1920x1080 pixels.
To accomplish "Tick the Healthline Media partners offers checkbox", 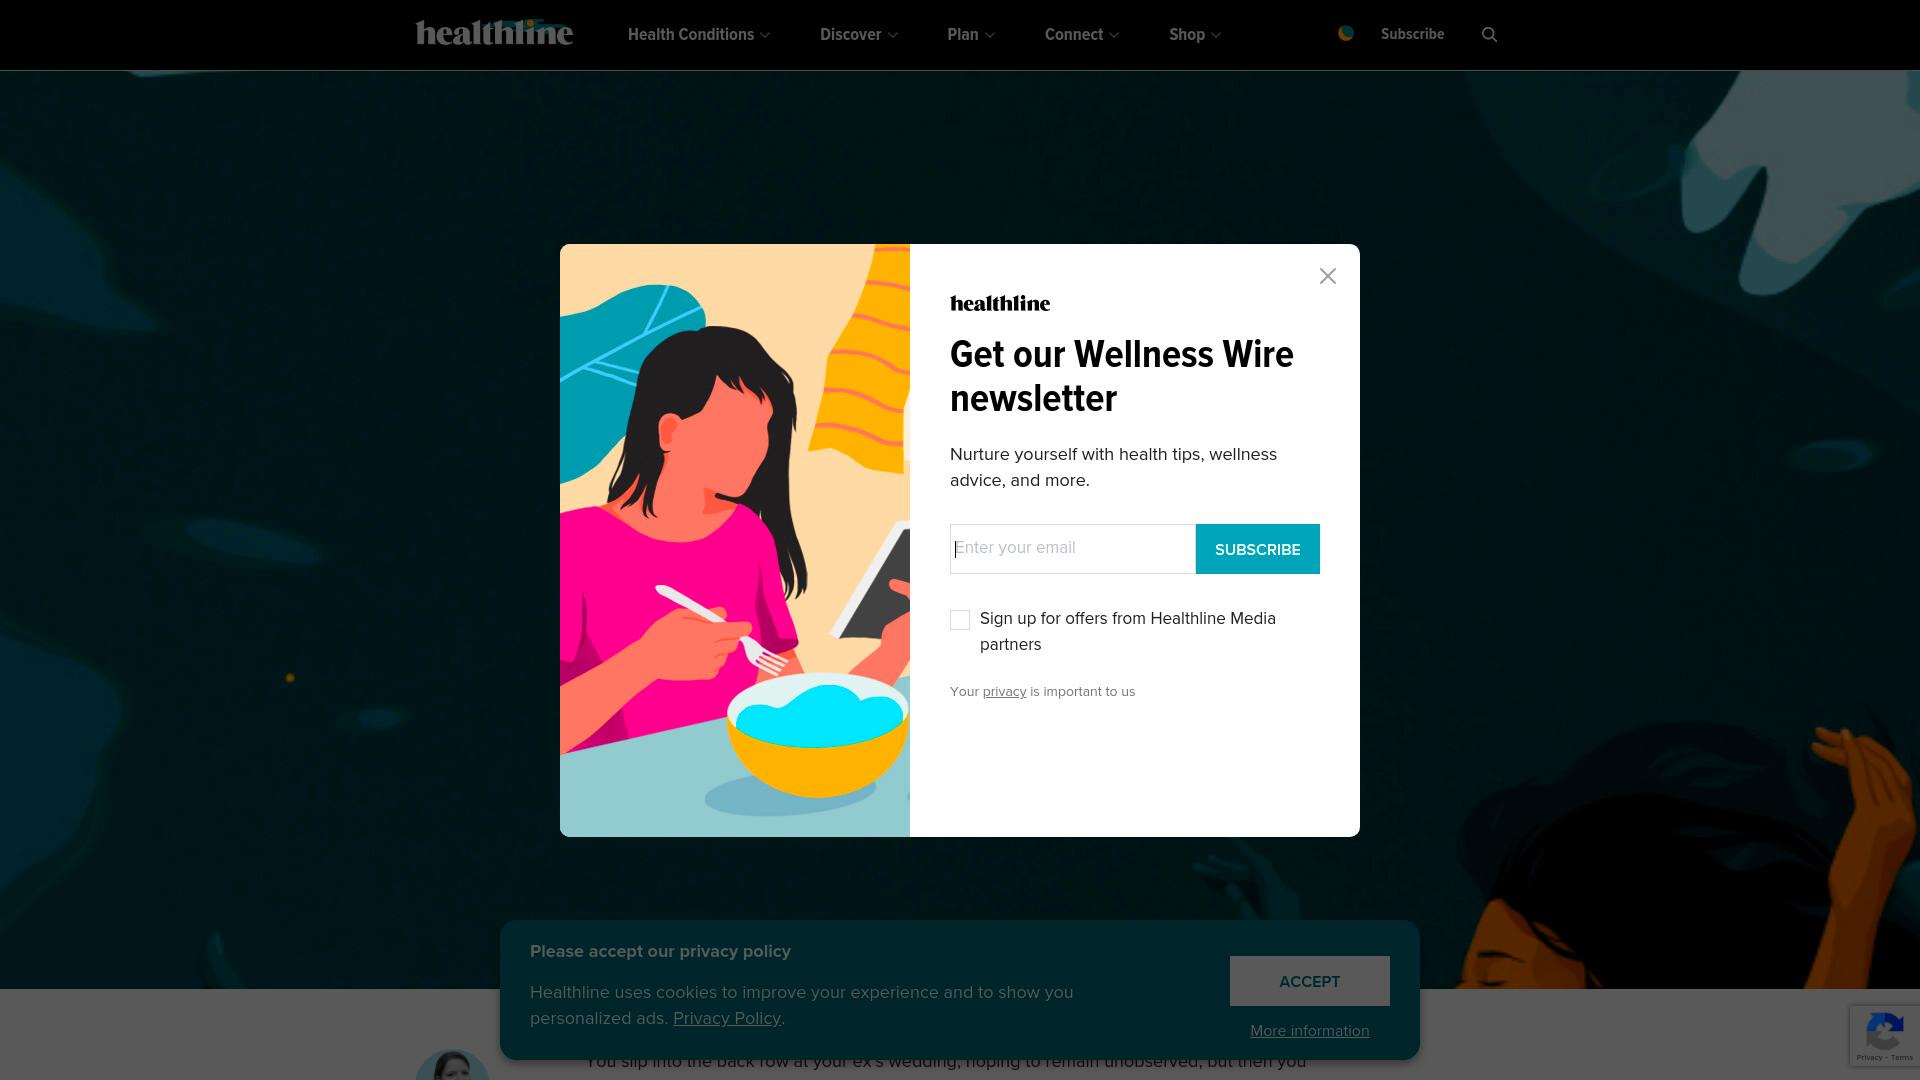I will [x=960, y=620].
